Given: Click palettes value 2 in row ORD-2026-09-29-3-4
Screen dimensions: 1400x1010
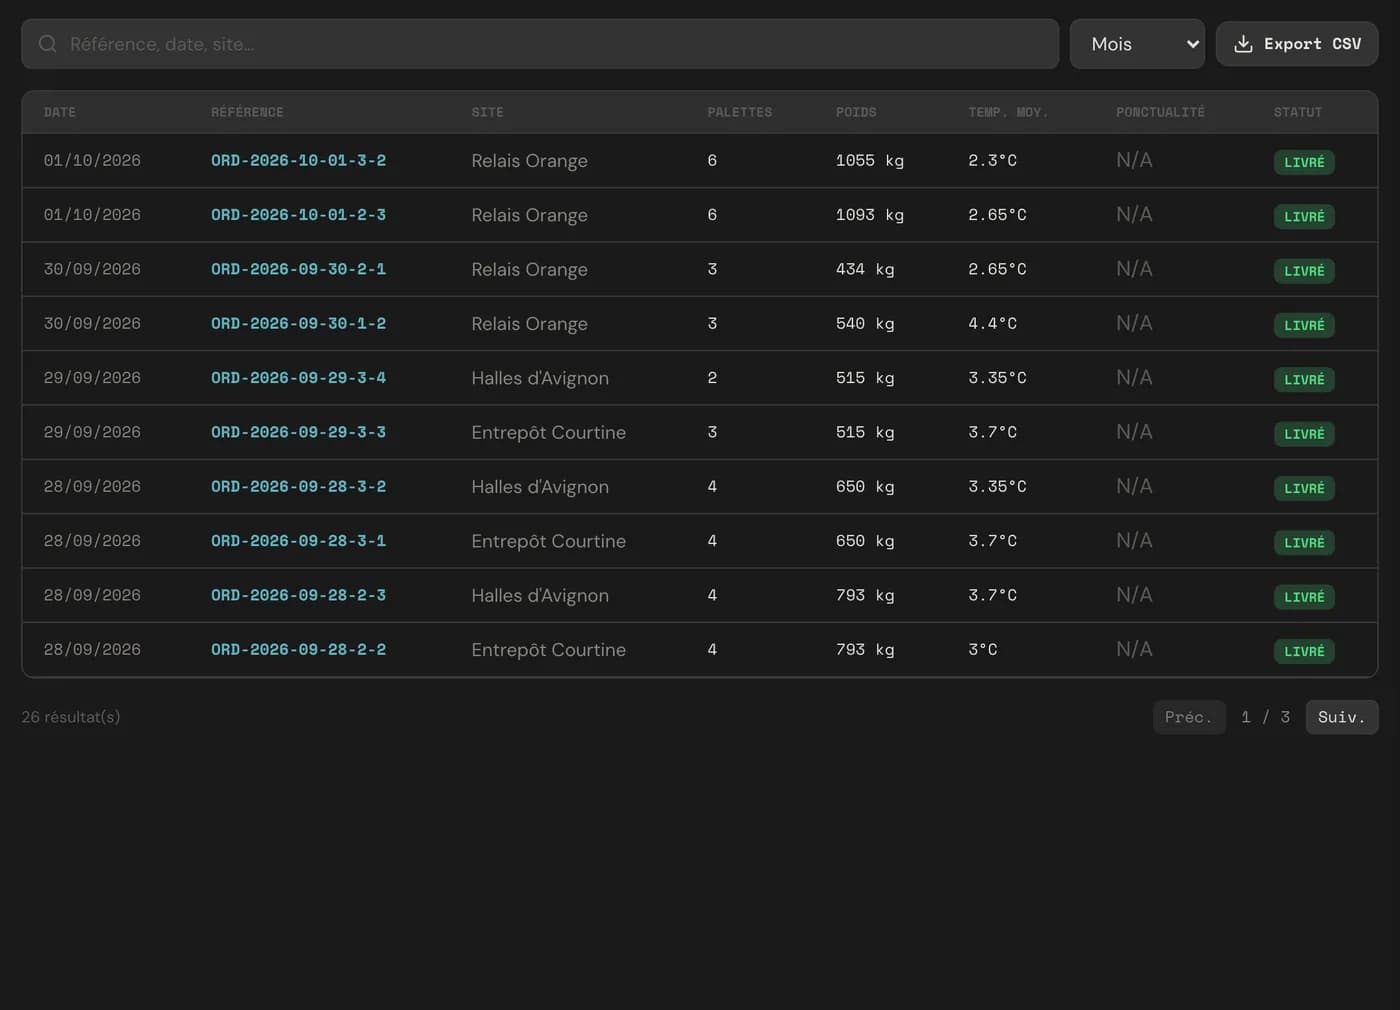Looking at the screenshot, I should (712, 378).
